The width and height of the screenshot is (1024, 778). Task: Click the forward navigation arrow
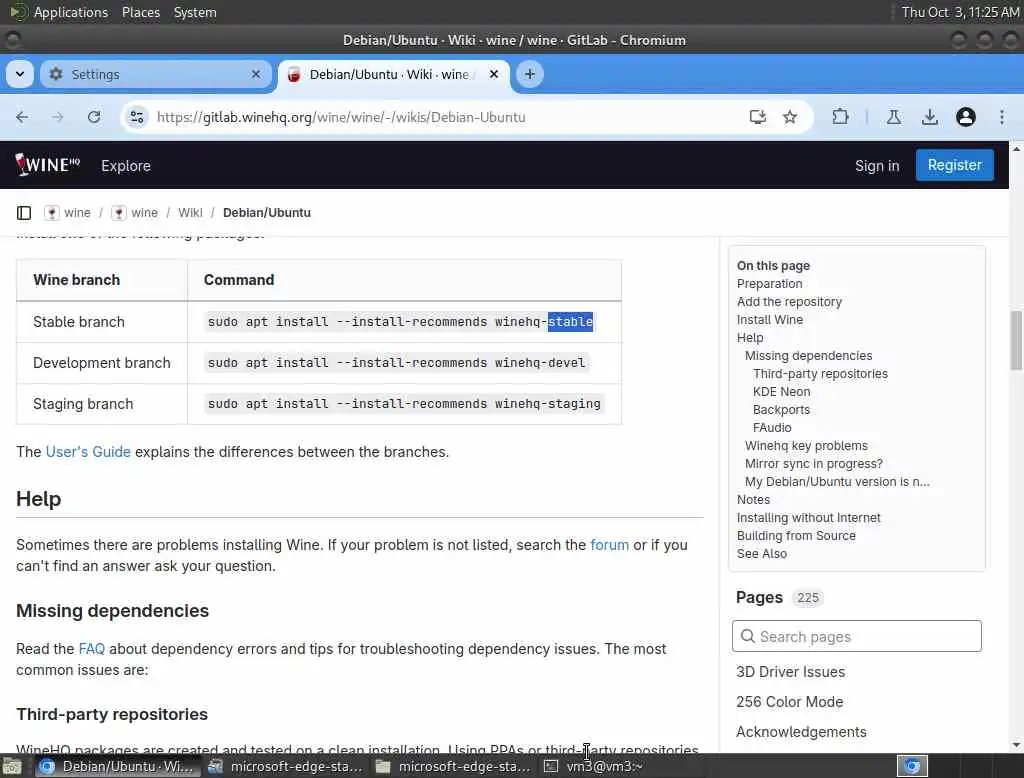pyautogui.click(x=58, y=118)
